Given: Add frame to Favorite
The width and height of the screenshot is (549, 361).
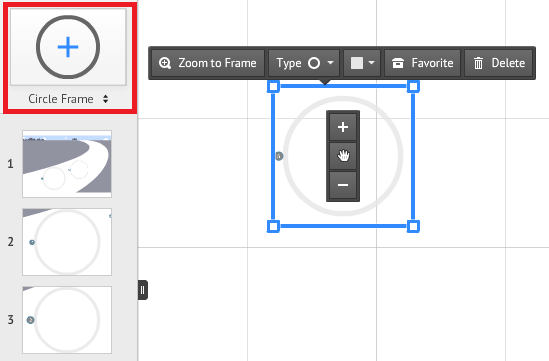Looking at the screenshot, I should tap(423, 63).
